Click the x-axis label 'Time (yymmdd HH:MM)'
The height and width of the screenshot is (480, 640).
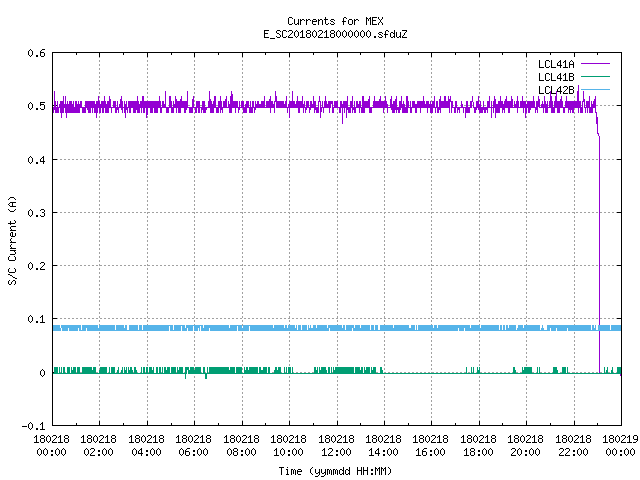(x=335, y=471)
